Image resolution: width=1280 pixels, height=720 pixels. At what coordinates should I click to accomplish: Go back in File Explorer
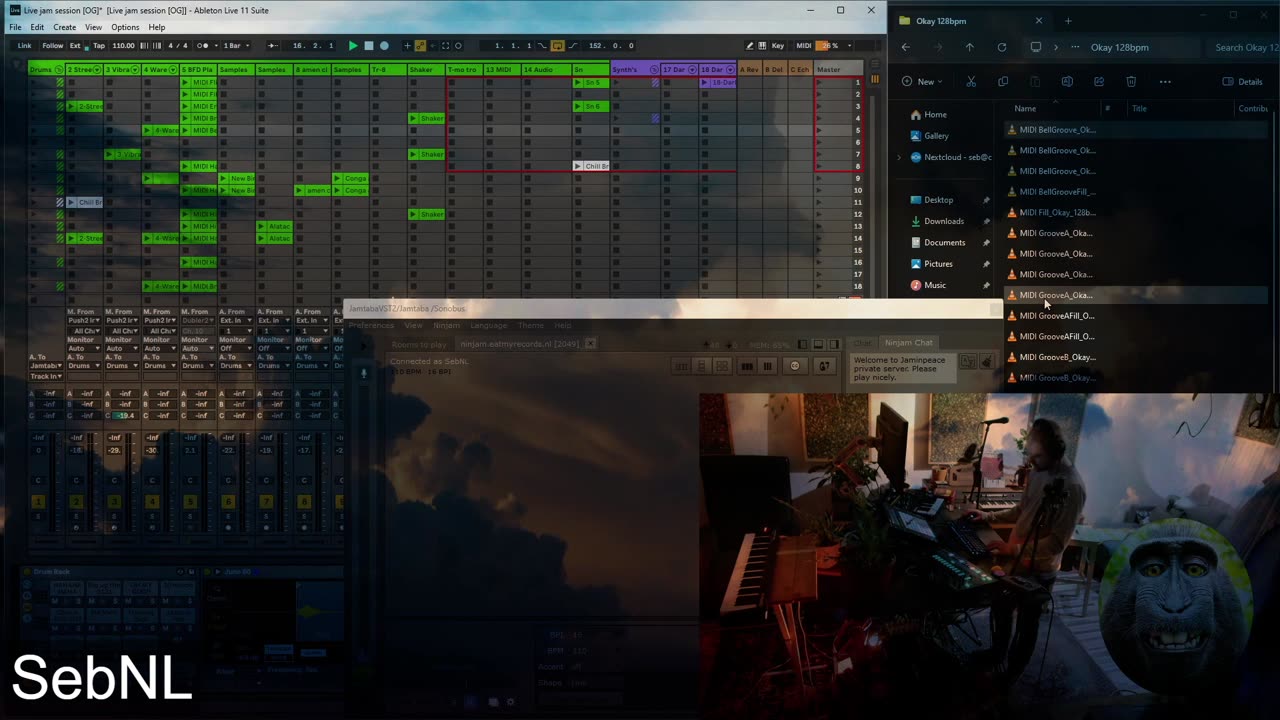pos(906,47)
